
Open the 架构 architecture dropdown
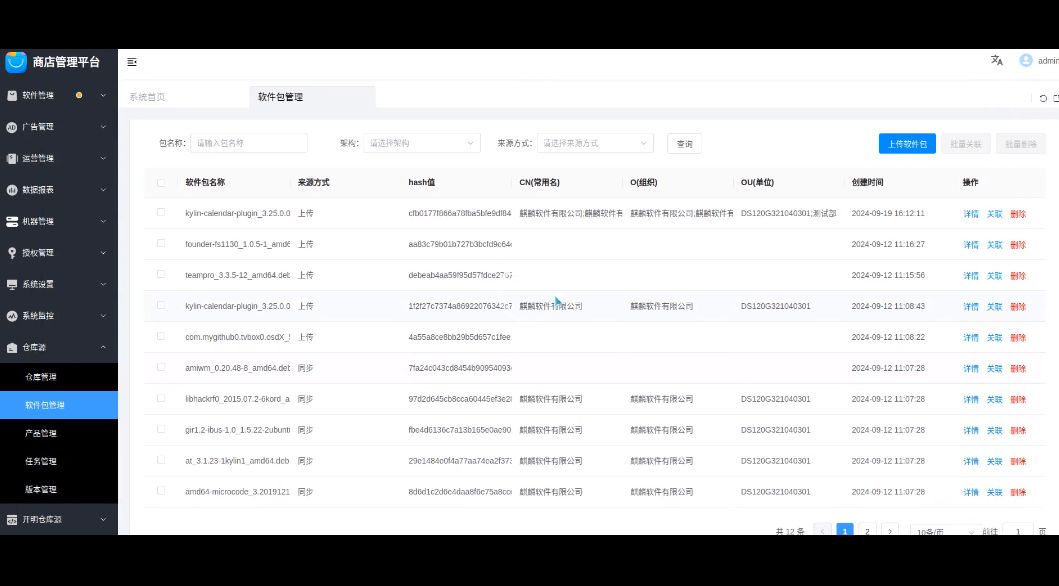(x=421, y=143)
